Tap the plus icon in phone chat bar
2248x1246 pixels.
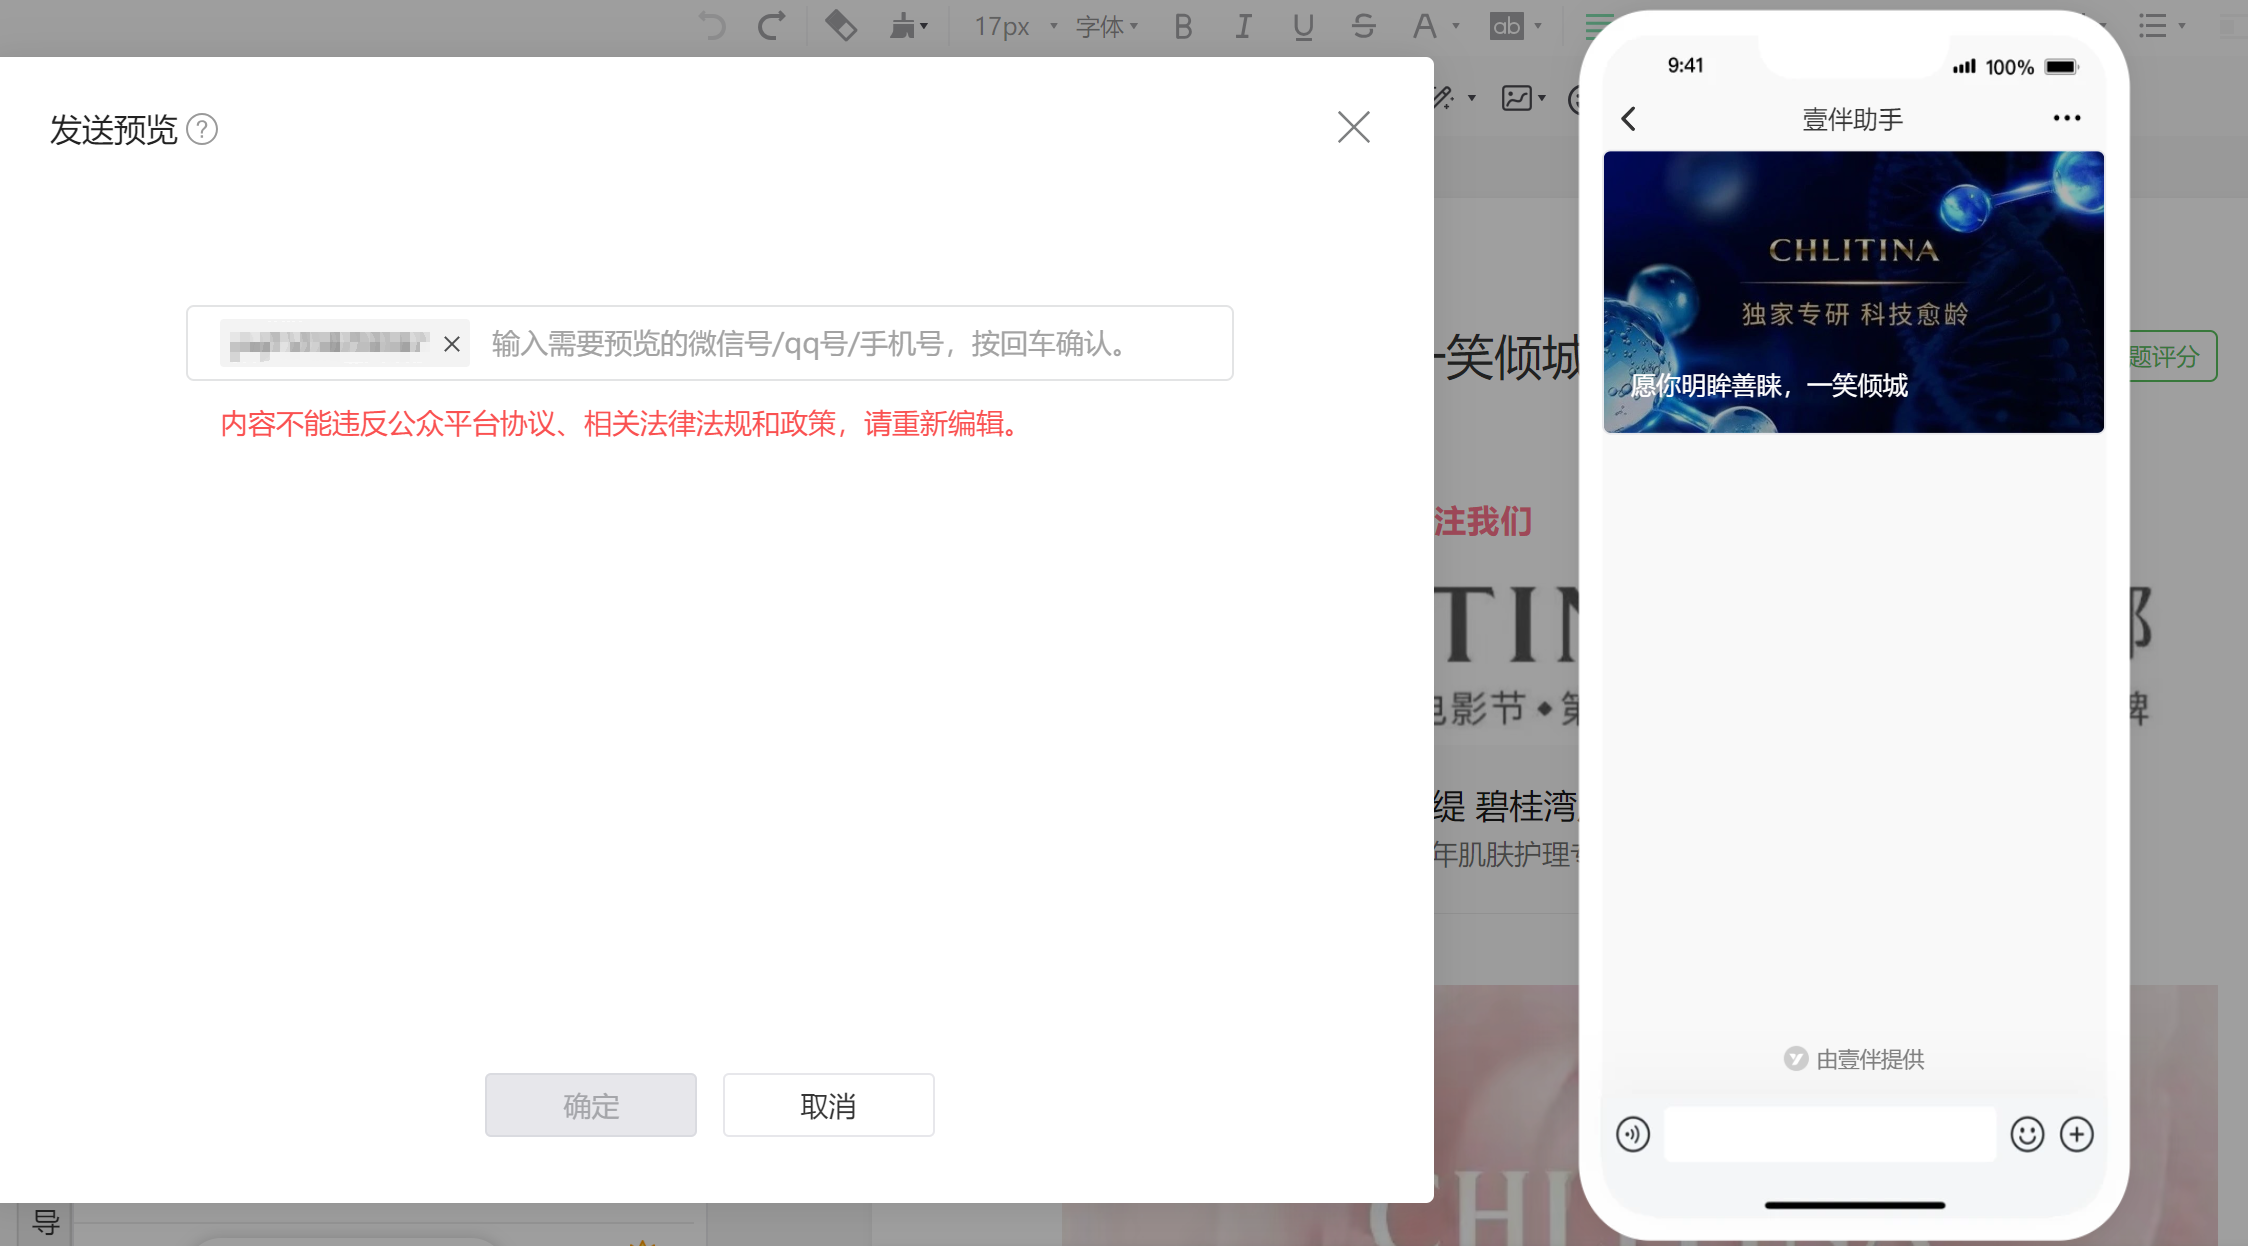[2077, 1134]
